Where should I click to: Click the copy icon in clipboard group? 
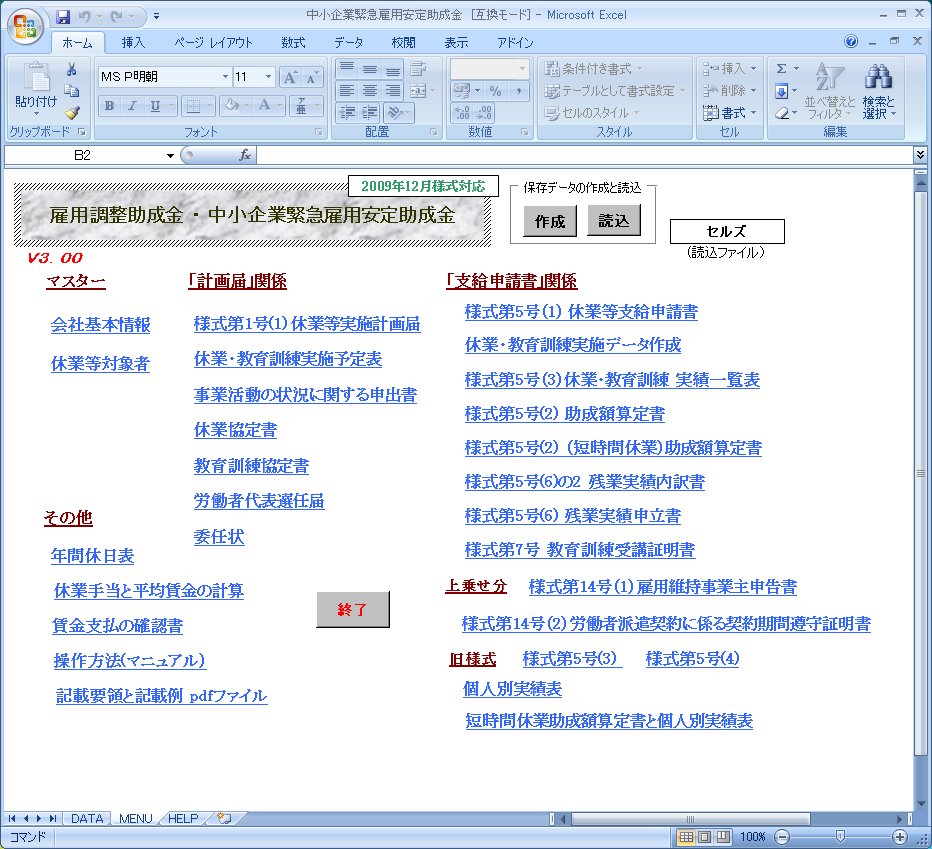pos(71,90)
